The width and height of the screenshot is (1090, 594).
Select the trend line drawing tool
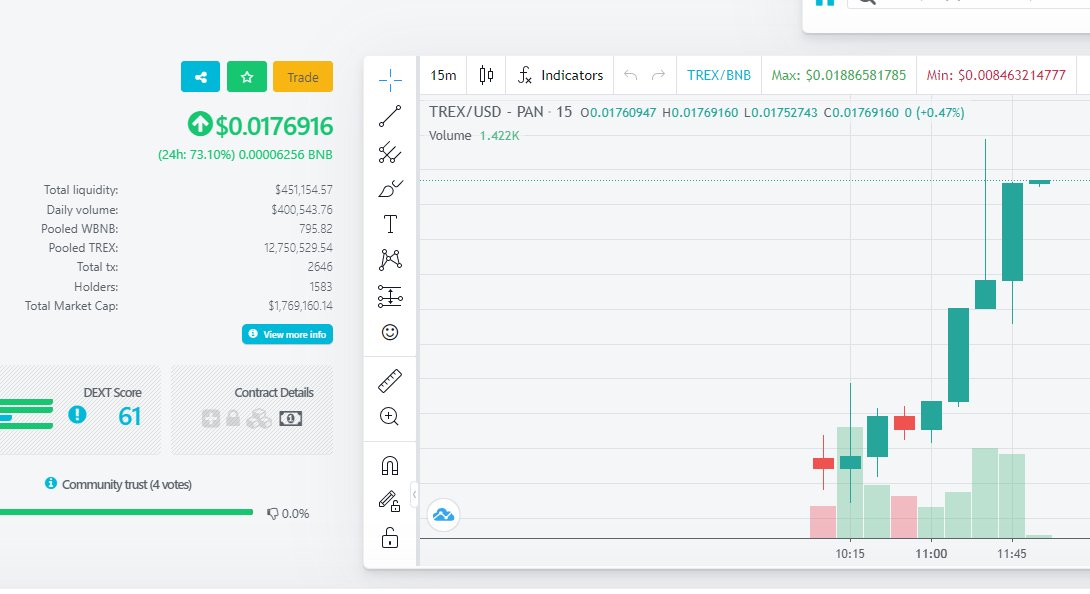point(390,116)
